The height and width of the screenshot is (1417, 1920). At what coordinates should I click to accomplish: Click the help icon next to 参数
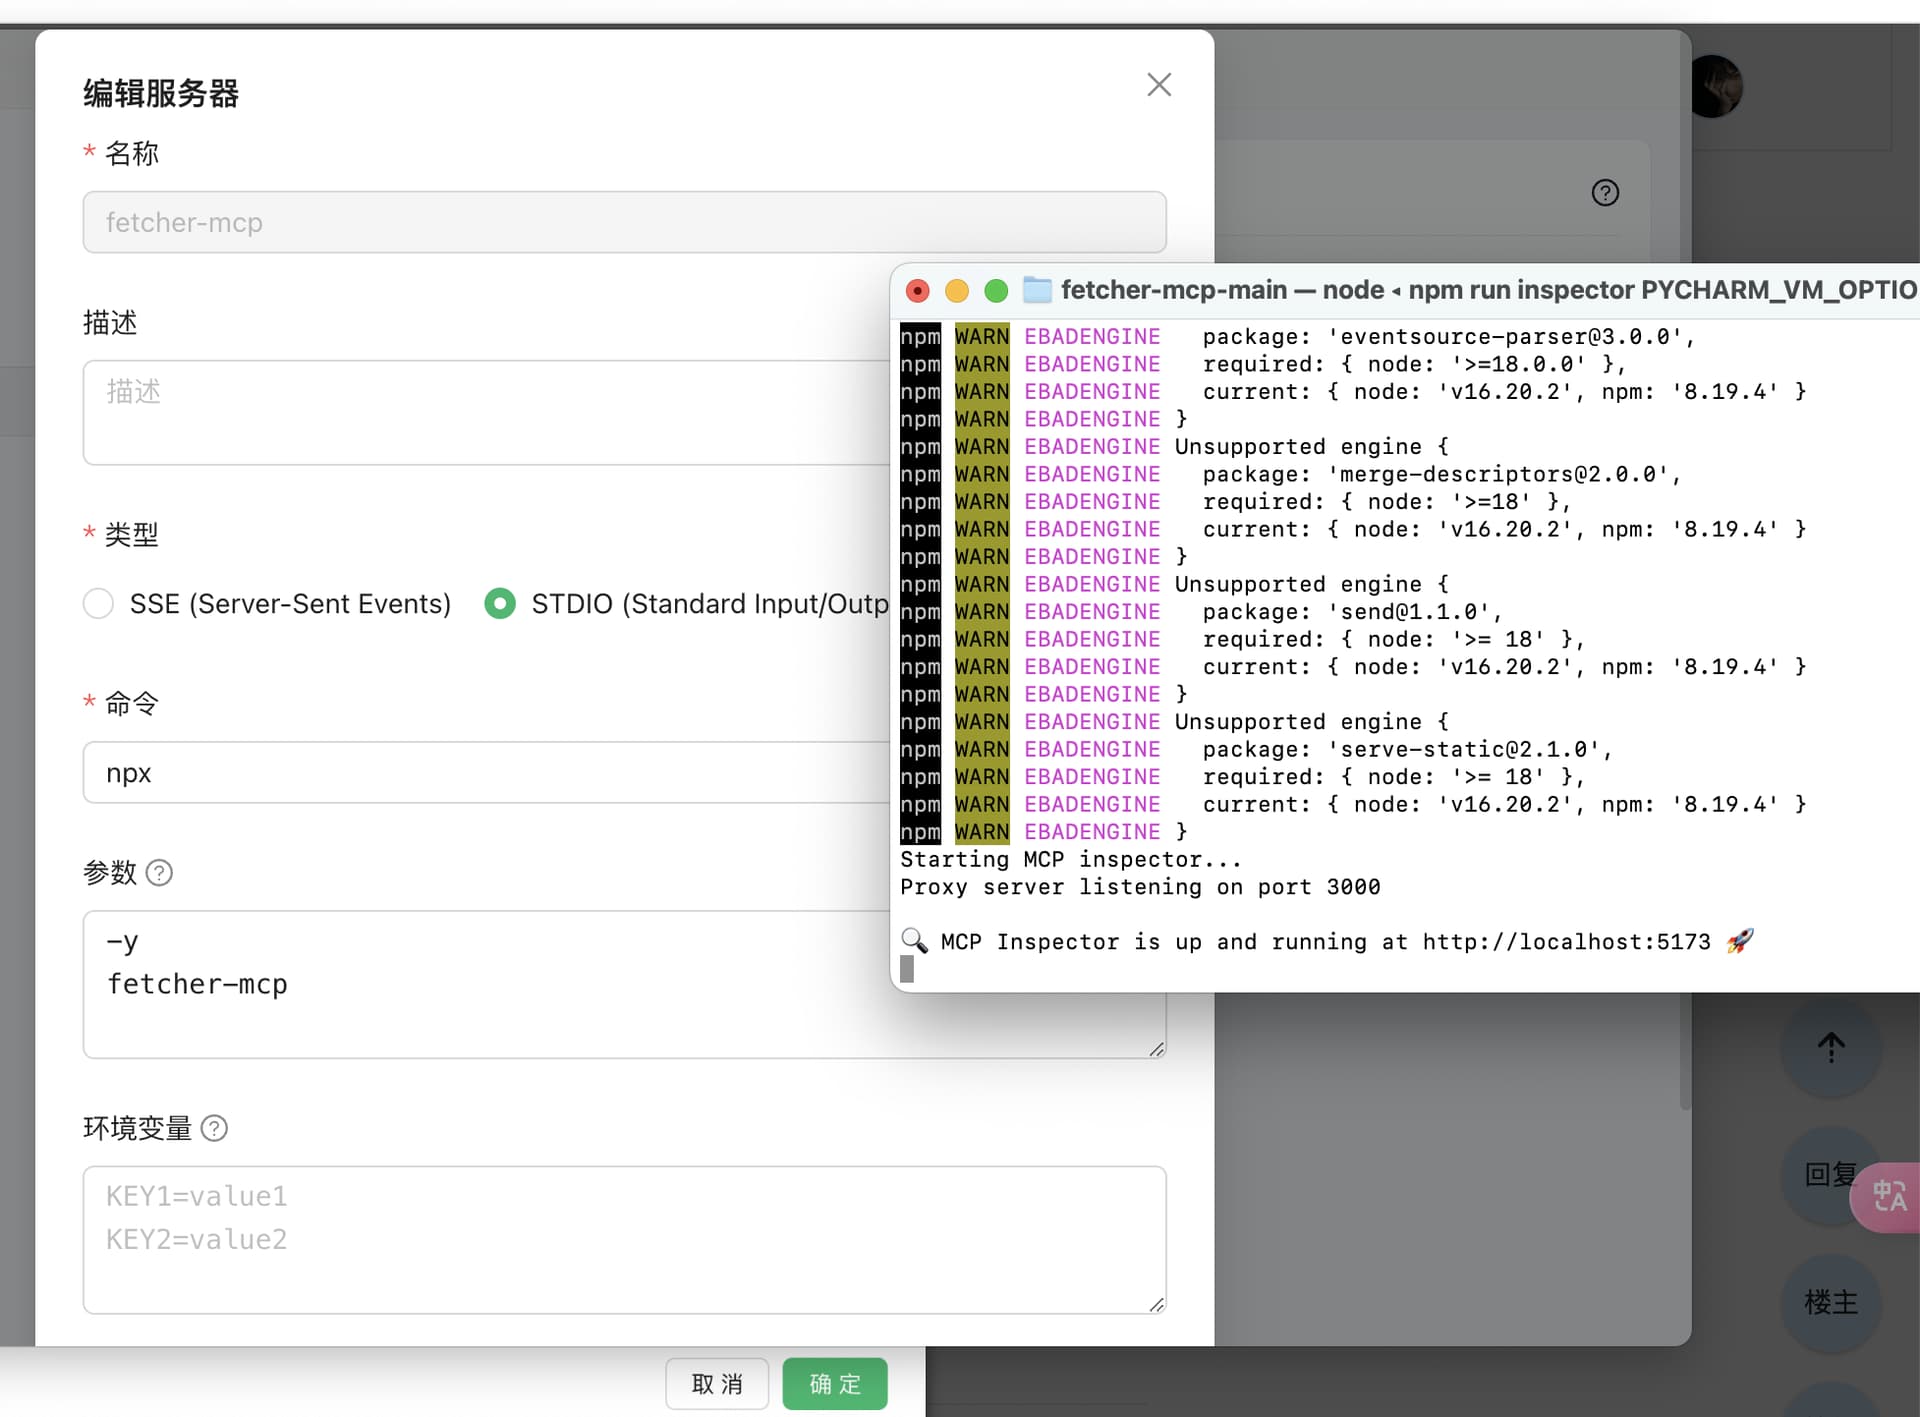pos(159,873)
